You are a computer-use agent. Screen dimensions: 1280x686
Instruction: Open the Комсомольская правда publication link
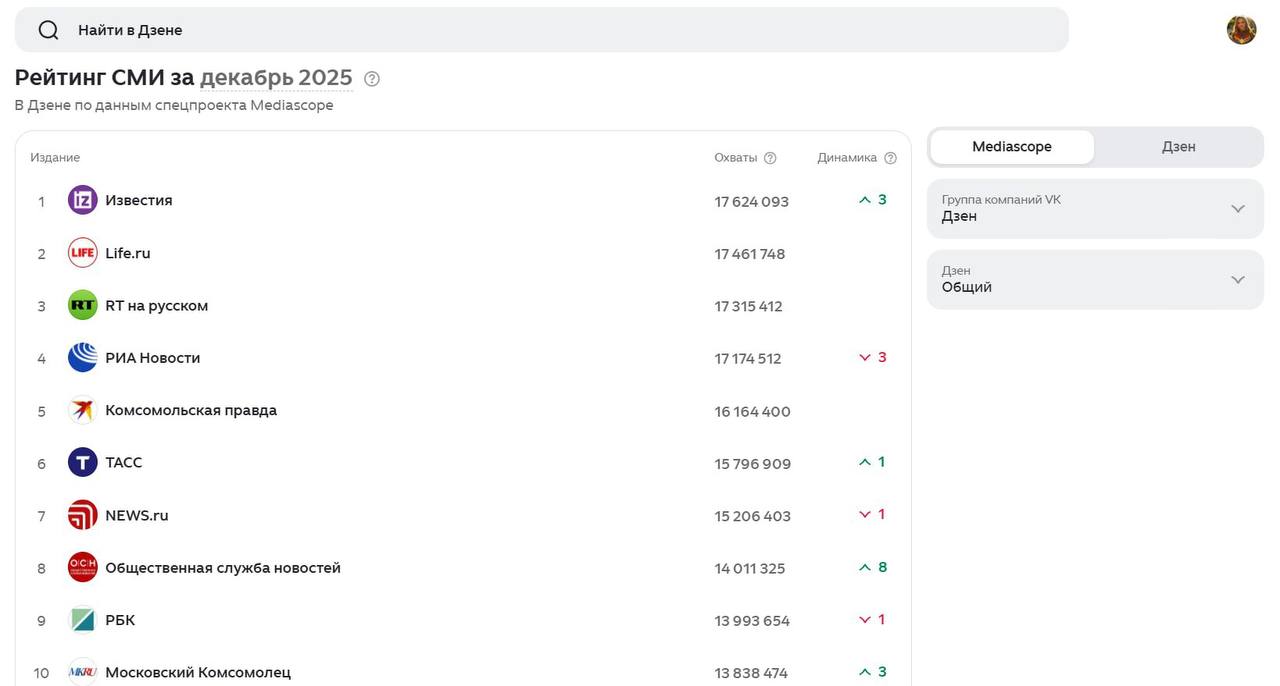click(191, 410)
